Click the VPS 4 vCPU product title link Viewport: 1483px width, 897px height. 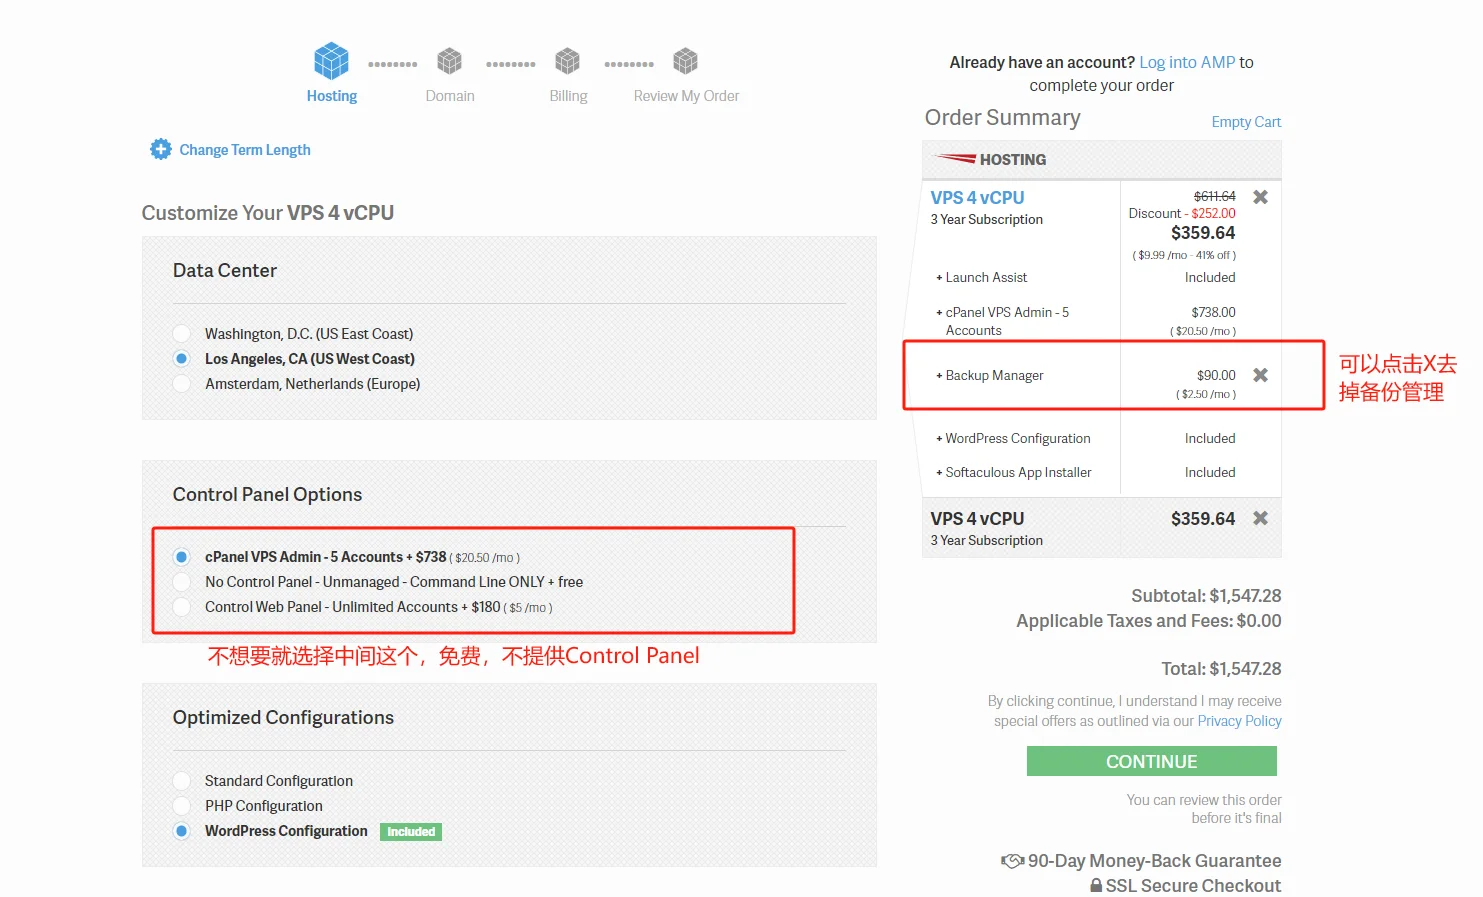coord(977,198)
